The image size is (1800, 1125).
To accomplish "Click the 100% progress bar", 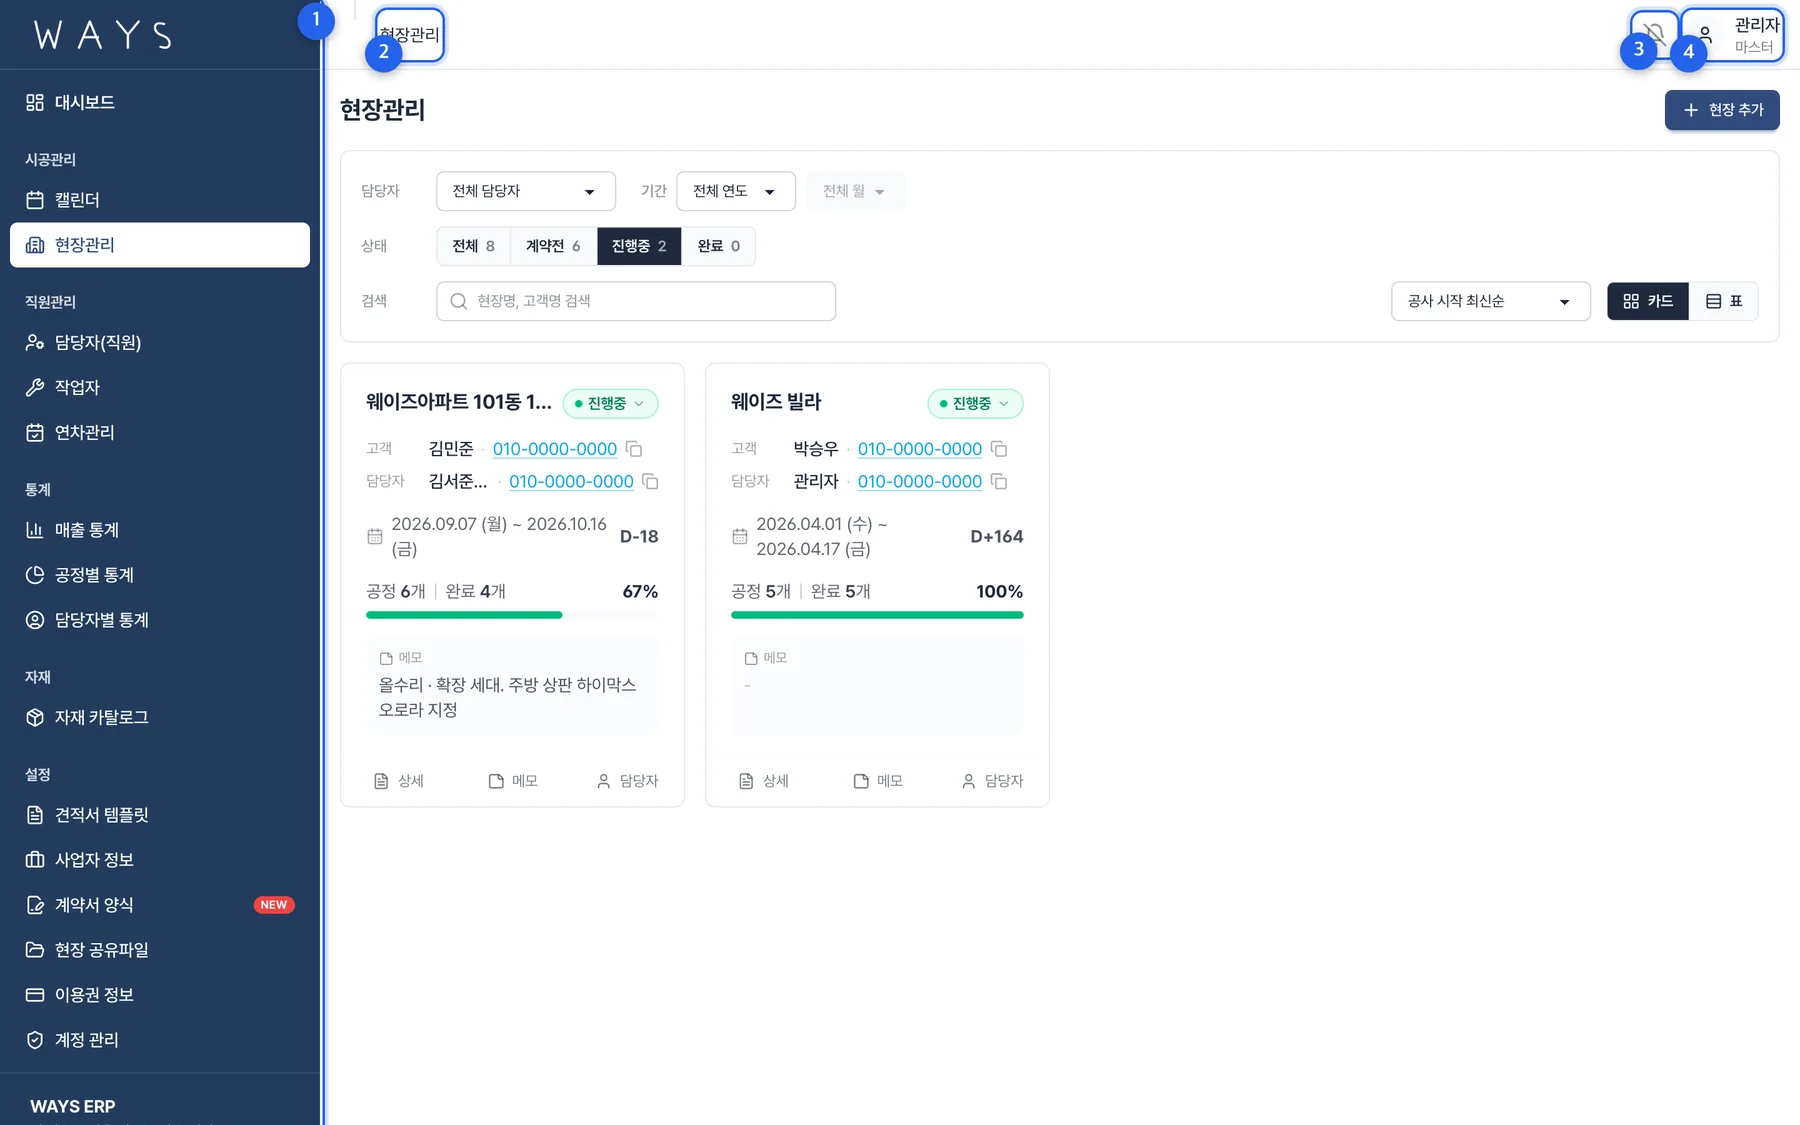I will 877,615.
